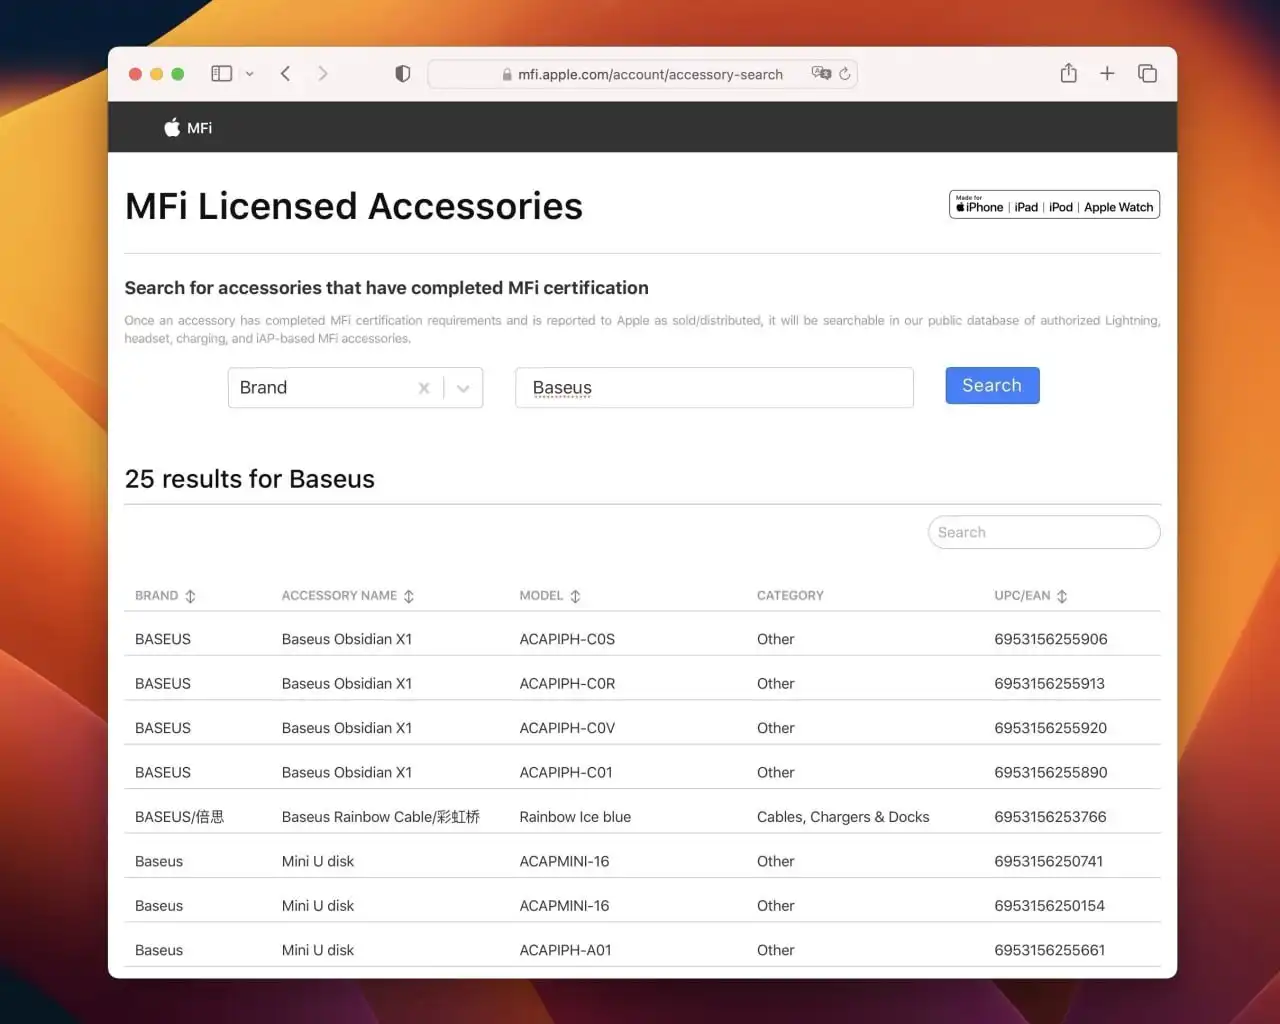Click UPC 6953156255913

pos(1050,684)
